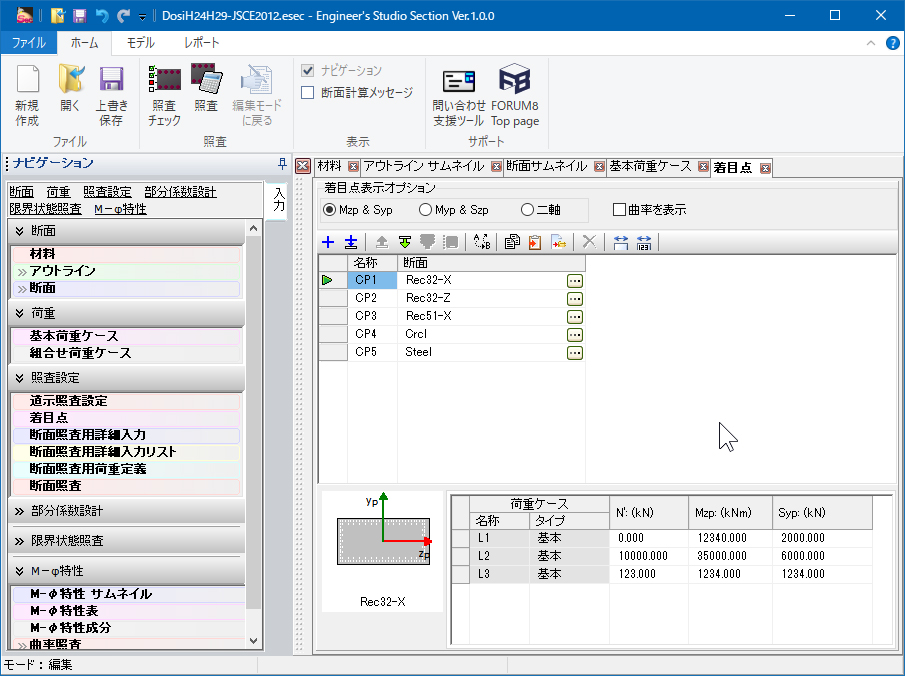Image resolution: width=905 pixels, height=676 pixels.
Task: Click the green move-down arrow icon
Action: (x=405, y=242)
